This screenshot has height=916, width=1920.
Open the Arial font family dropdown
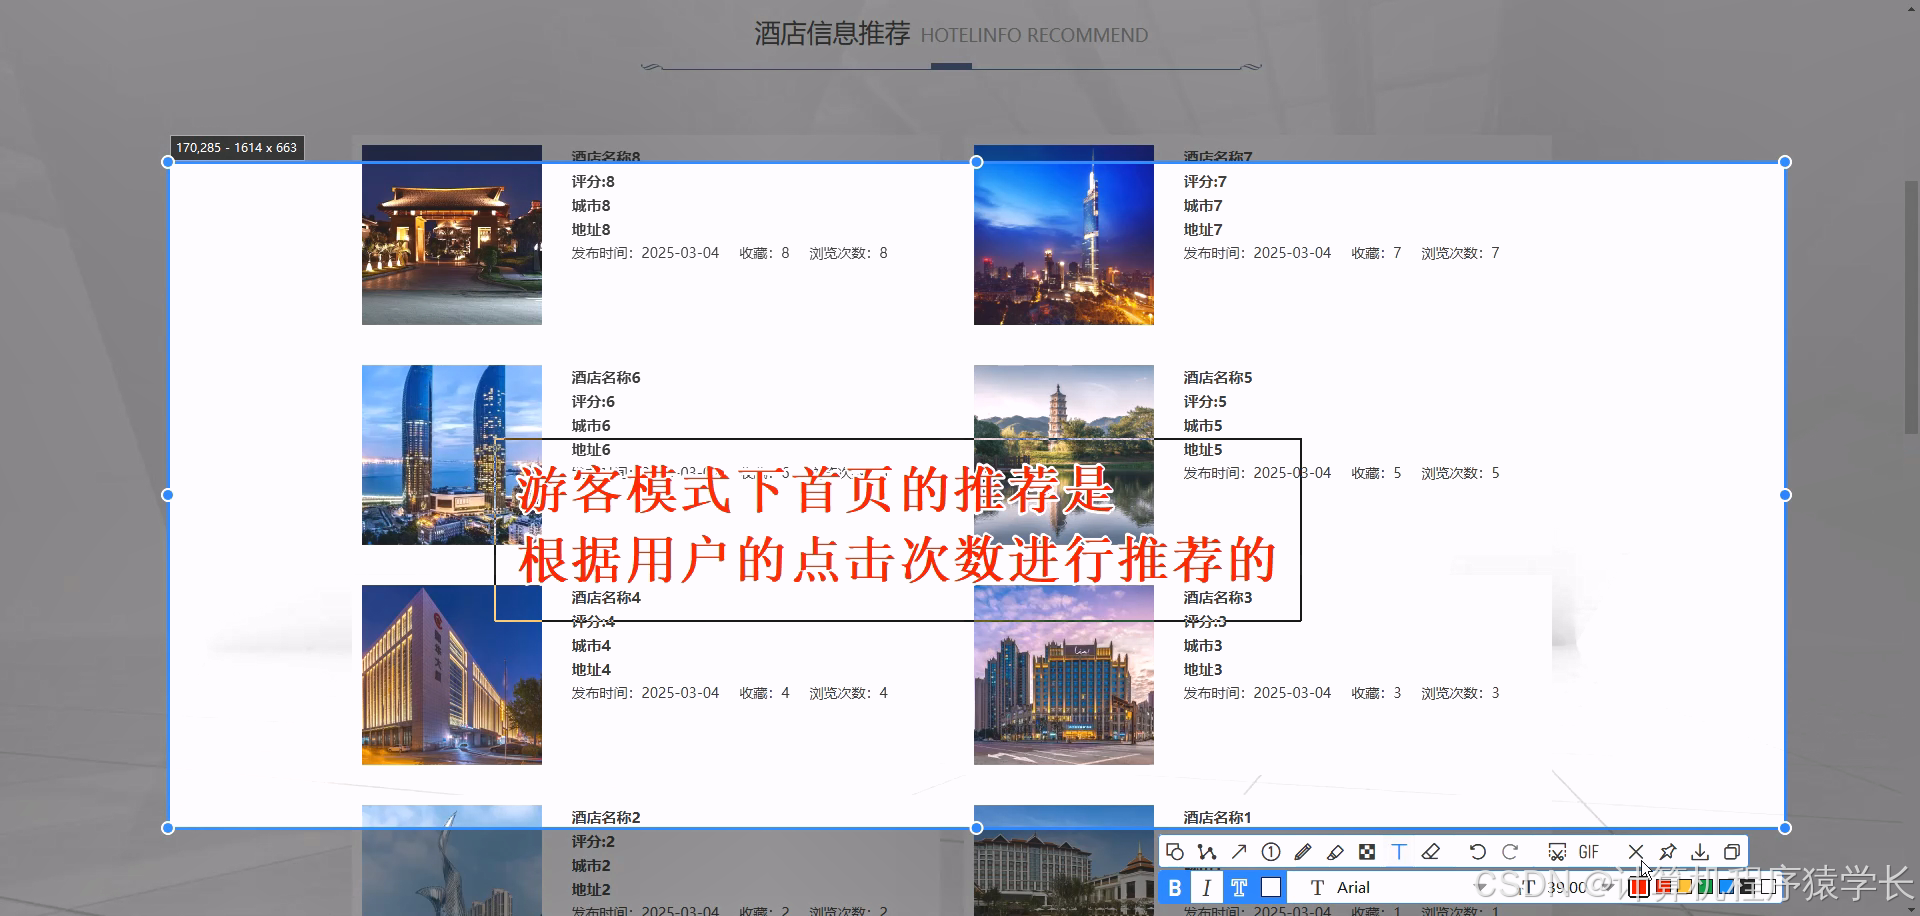[x=1397, y=887]
